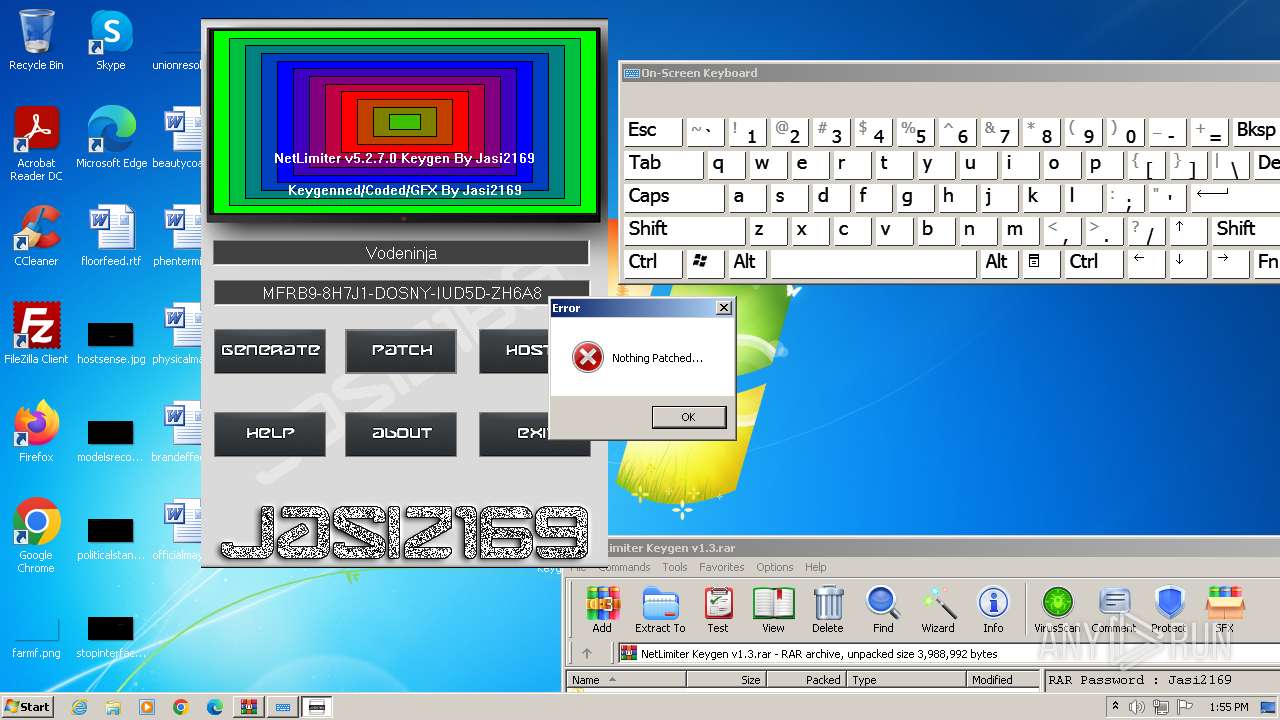Click the Generate button in keygen
Image resolution: width=1280 pixels, height=720 pixels.
point(270,350)
